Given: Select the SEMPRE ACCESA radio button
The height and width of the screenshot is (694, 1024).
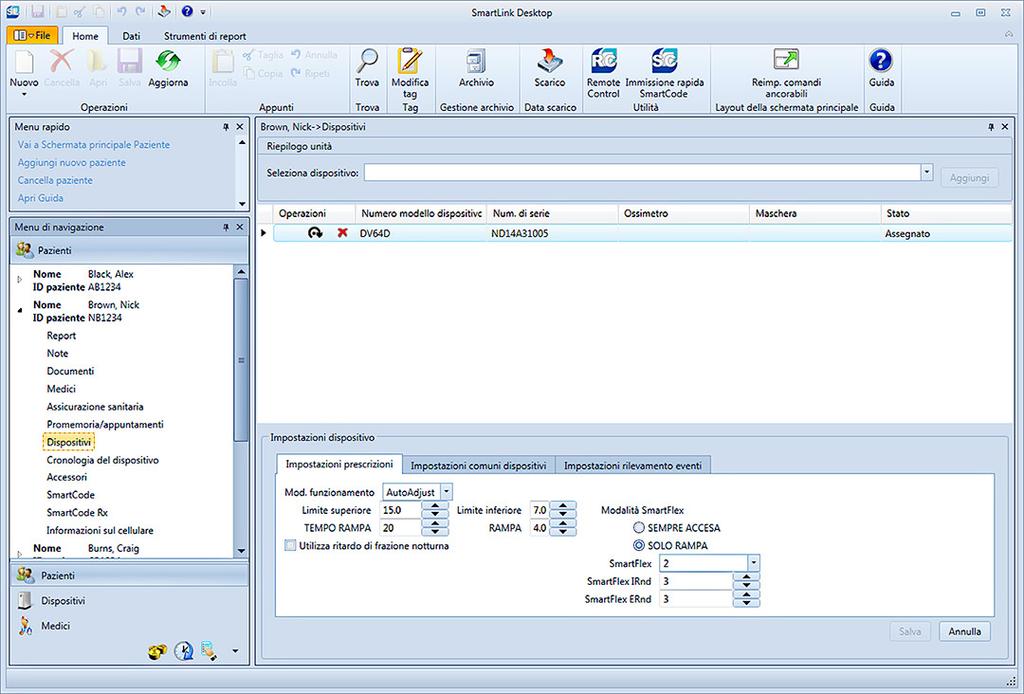Looking at the screenshot, I should 639,528.
